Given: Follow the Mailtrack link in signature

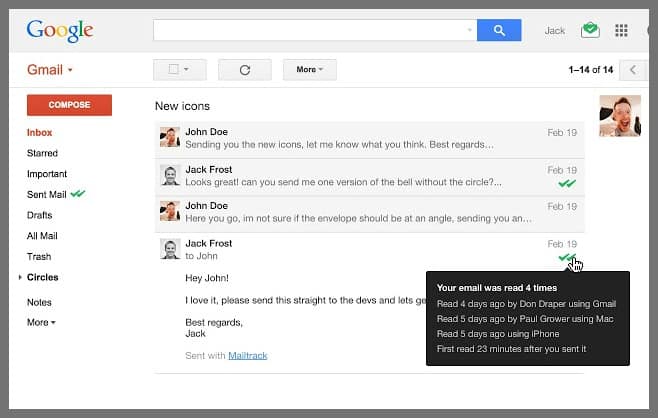Looking at the screenshot, I should tap(248, 355).
